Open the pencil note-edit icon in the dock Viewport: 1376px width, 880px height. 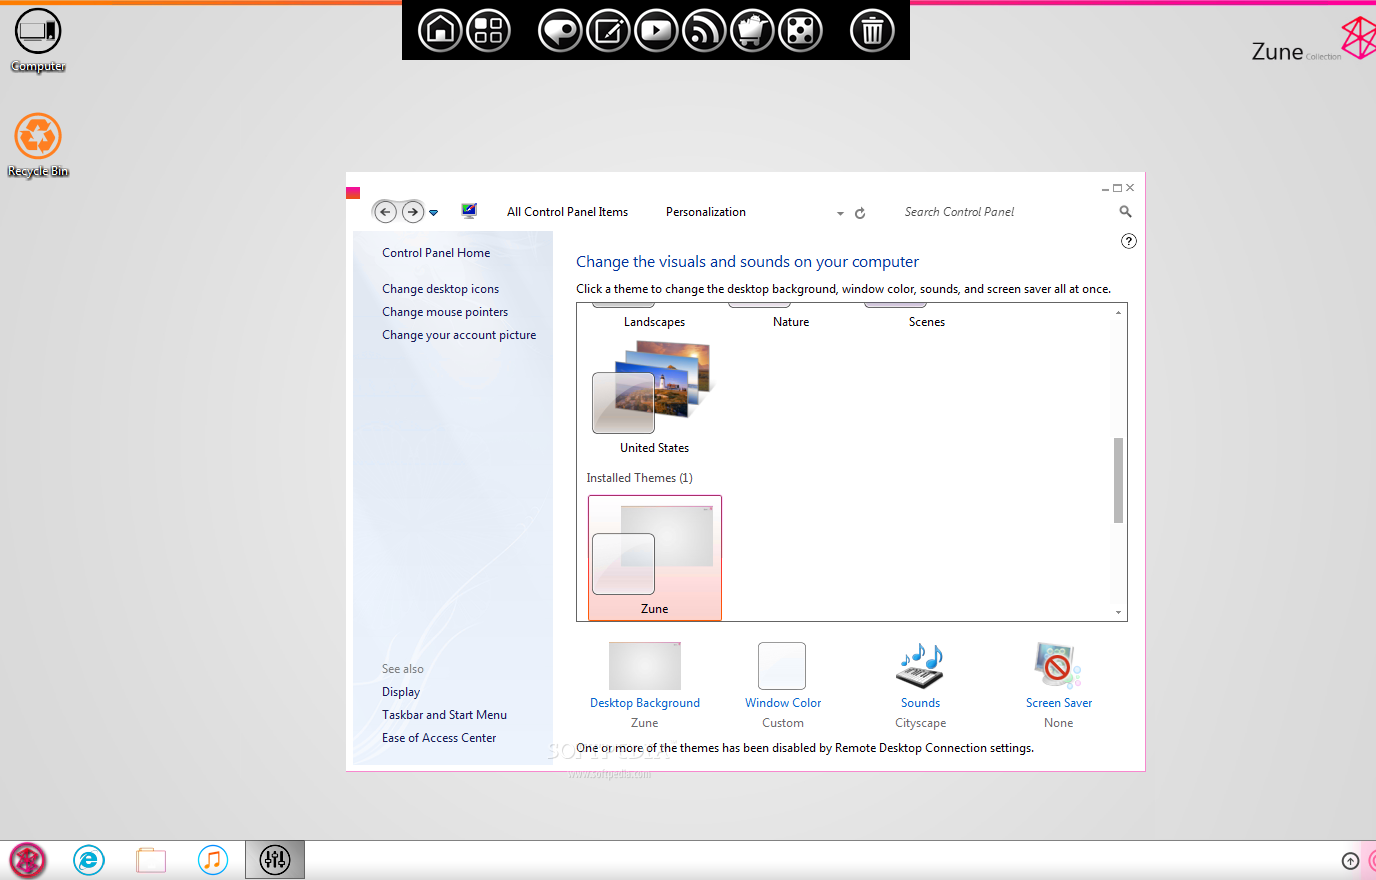coord(608,30)
